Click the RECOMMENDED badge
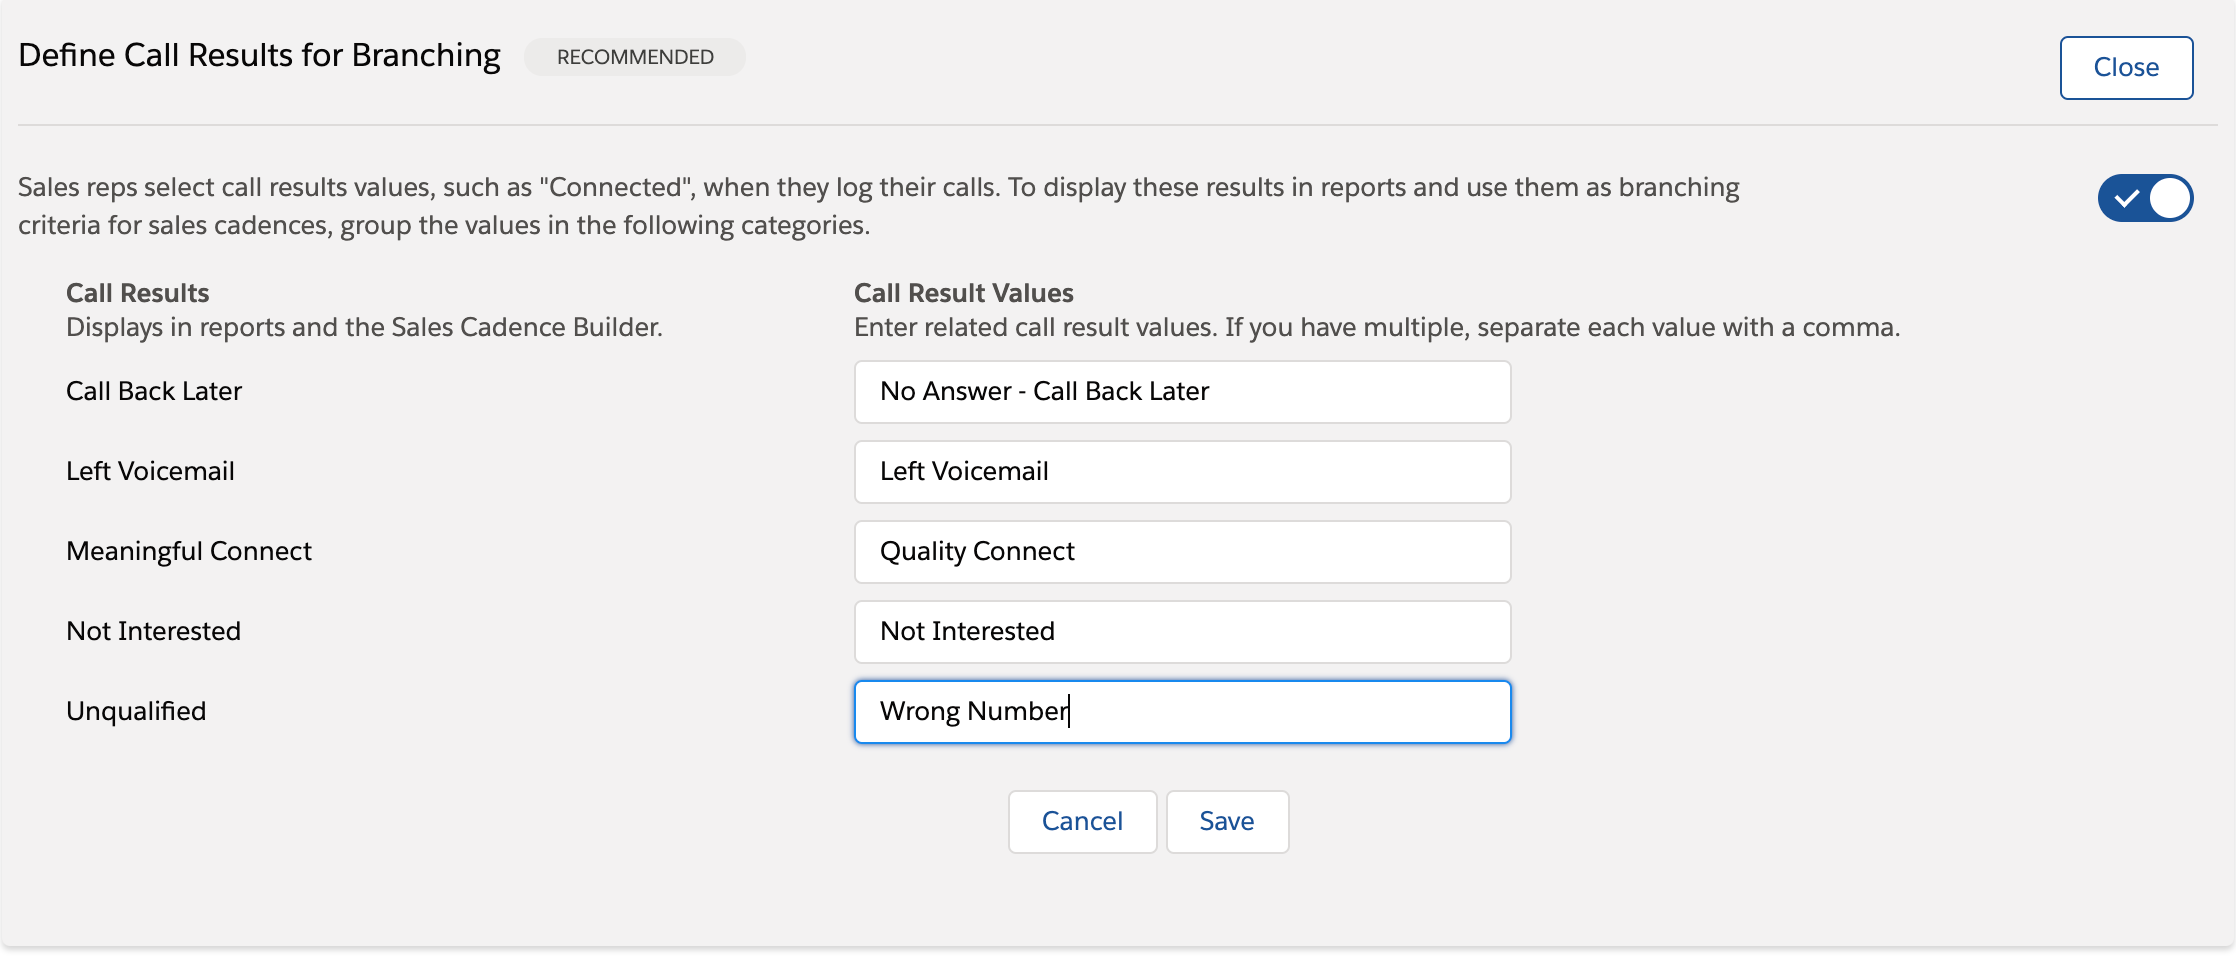 point(635,57)
